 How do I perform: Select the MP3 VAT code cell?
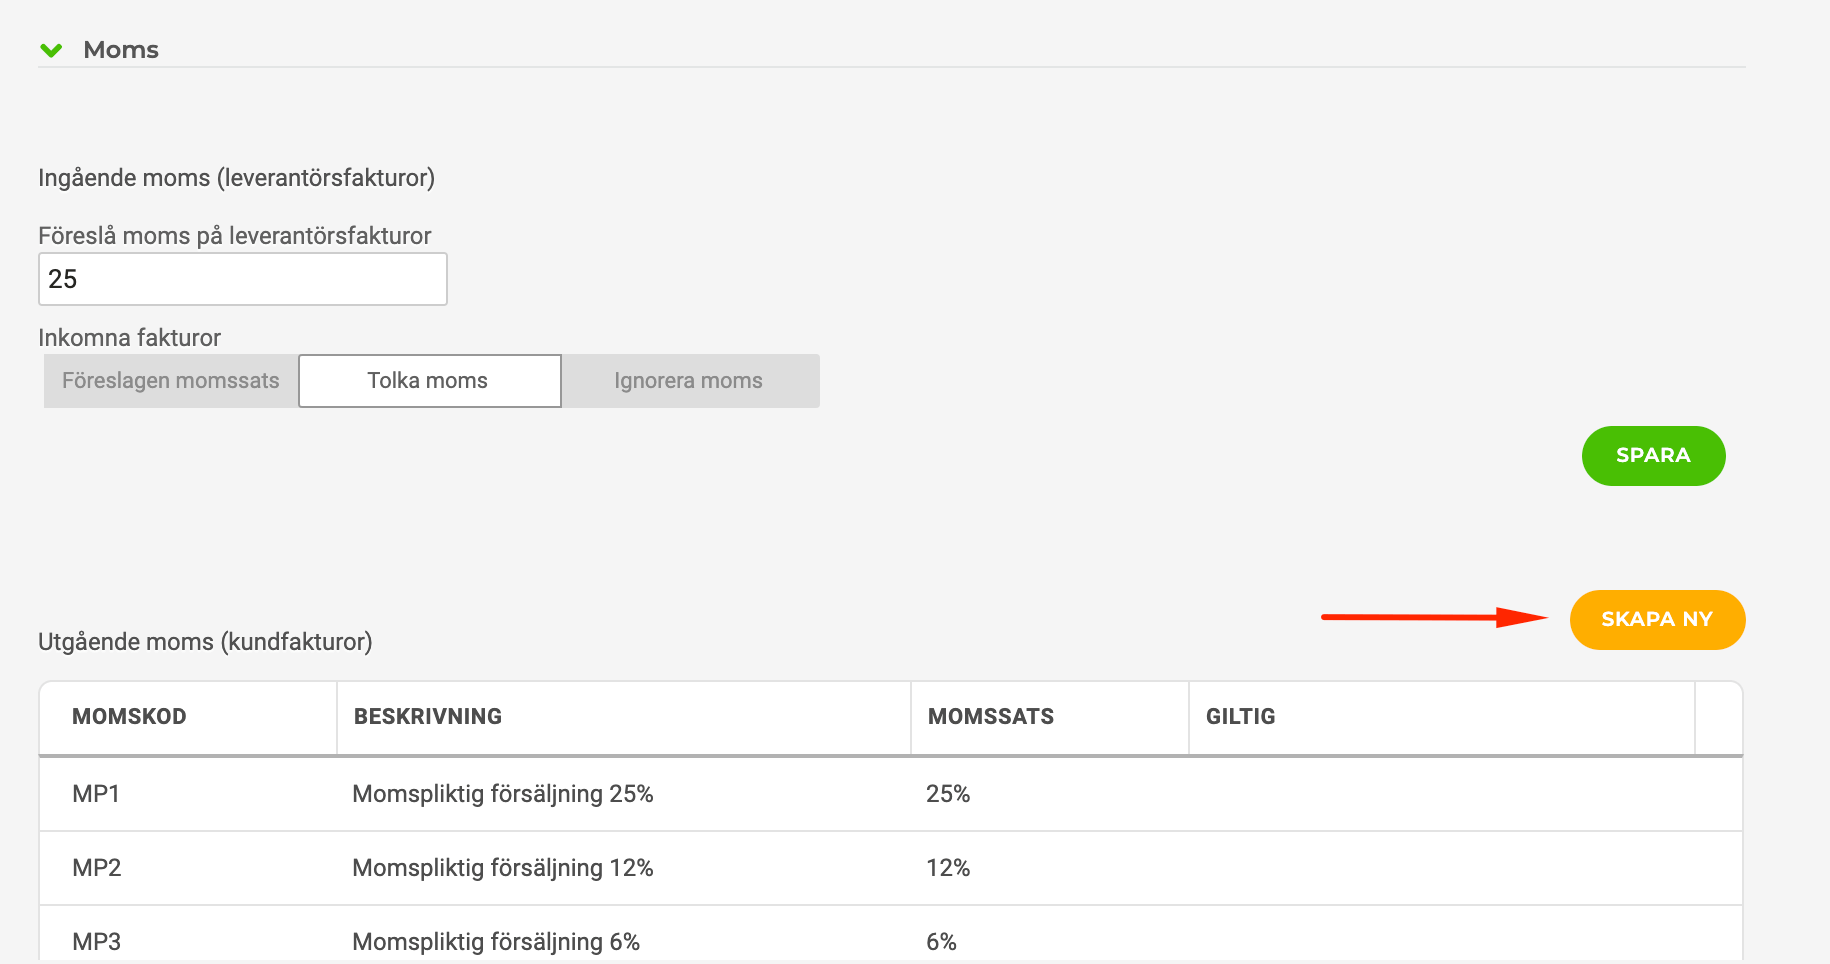pos(96,942)
